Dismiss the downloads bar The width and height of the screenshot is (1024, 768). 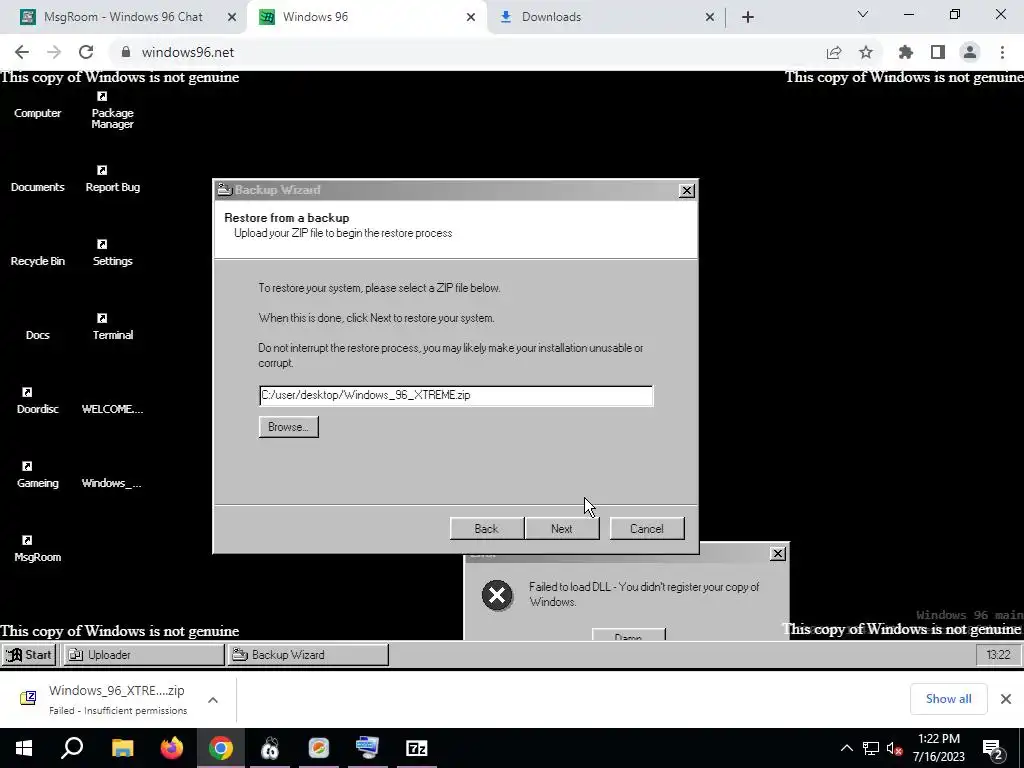[x=1006, y=699]
